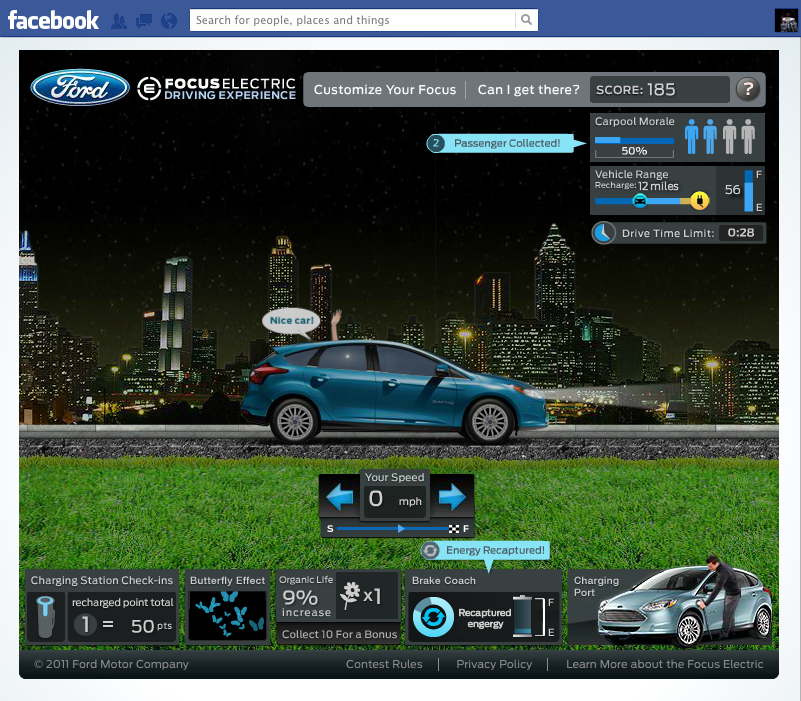Open the Butterfly Effect butterflies panel
Screen dimensions: 801x701
[227, 616]
